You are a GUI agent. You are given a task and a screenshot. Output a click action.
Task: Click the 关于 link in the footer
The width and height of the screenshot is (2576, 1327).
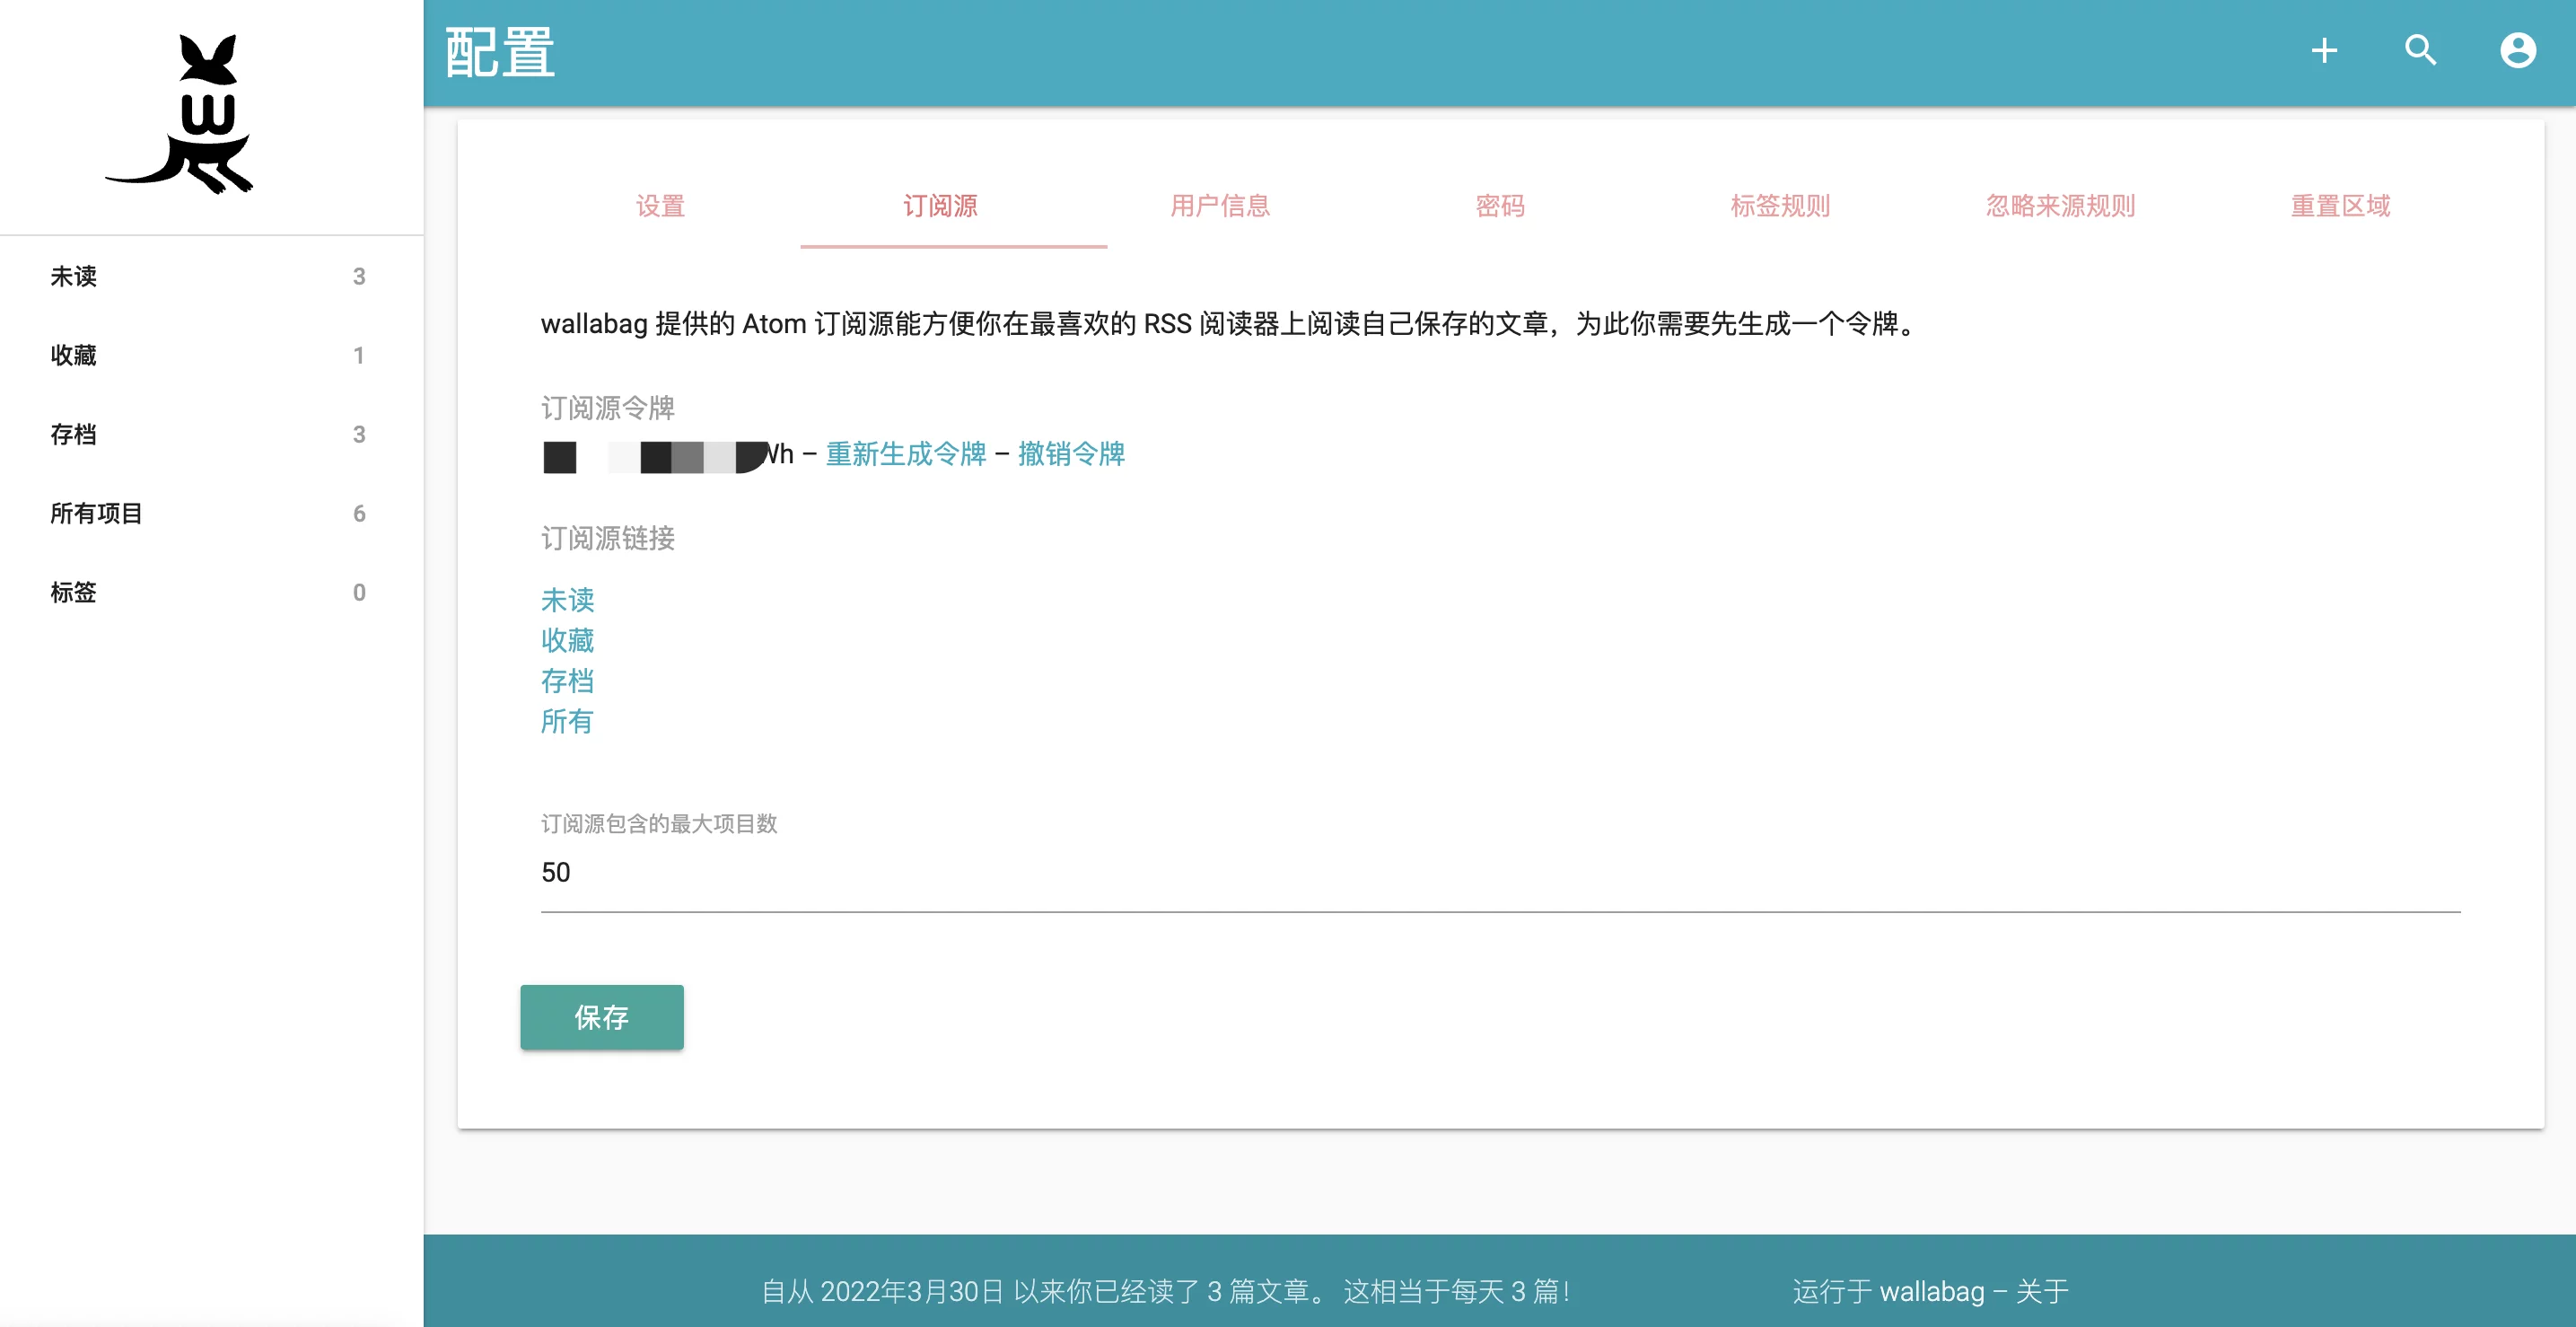[2041, 1291]
